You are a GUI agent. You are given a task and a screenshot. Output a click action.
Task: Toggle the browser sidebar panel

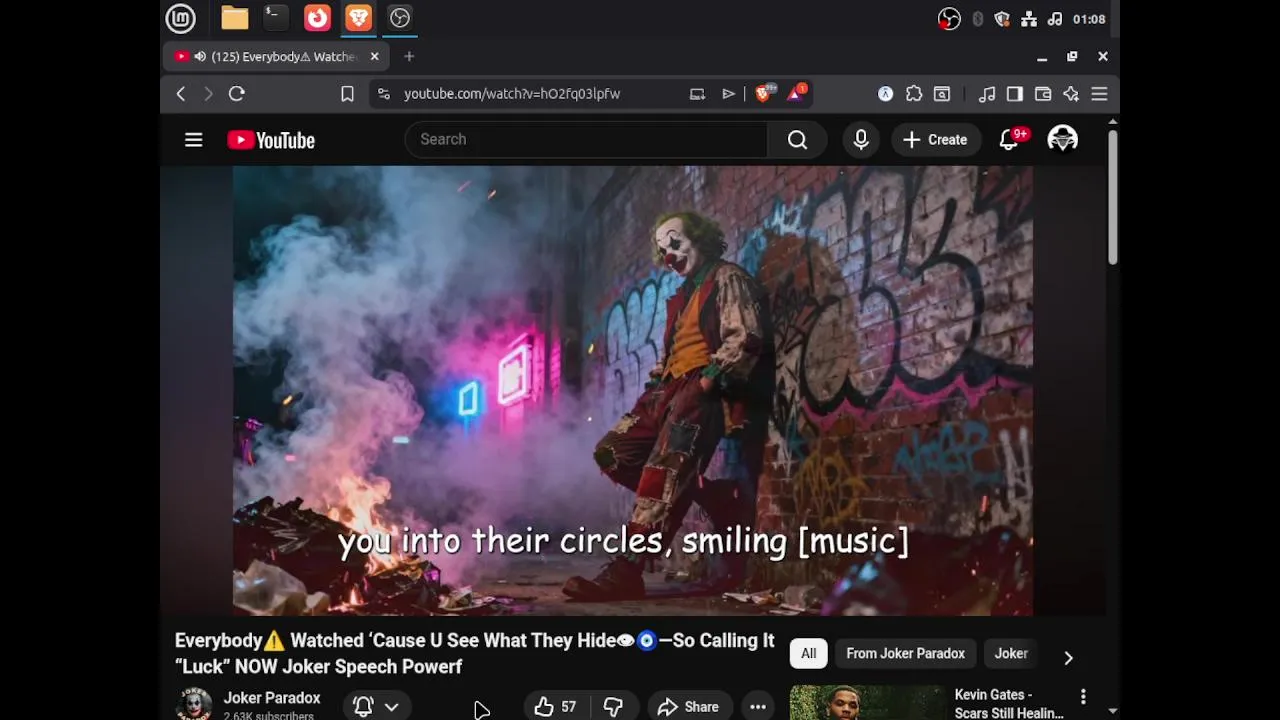tap(1015, 94)
